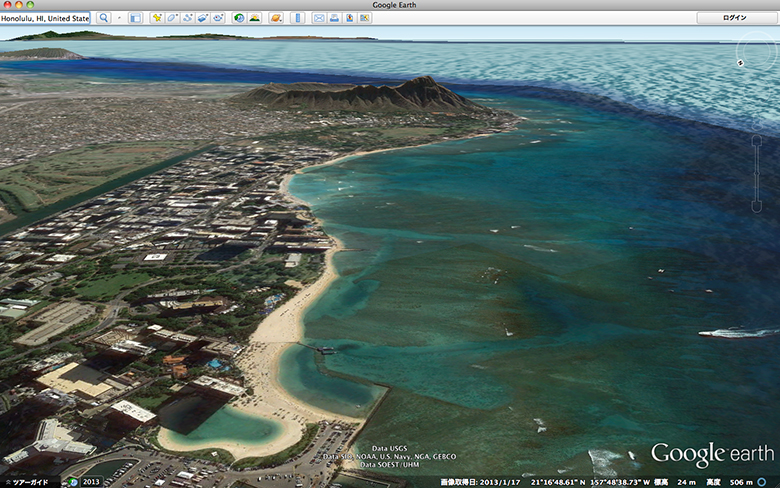Click the ログイン sign-in button
This screenshot has height=488, width=780.
click(735, 18)
